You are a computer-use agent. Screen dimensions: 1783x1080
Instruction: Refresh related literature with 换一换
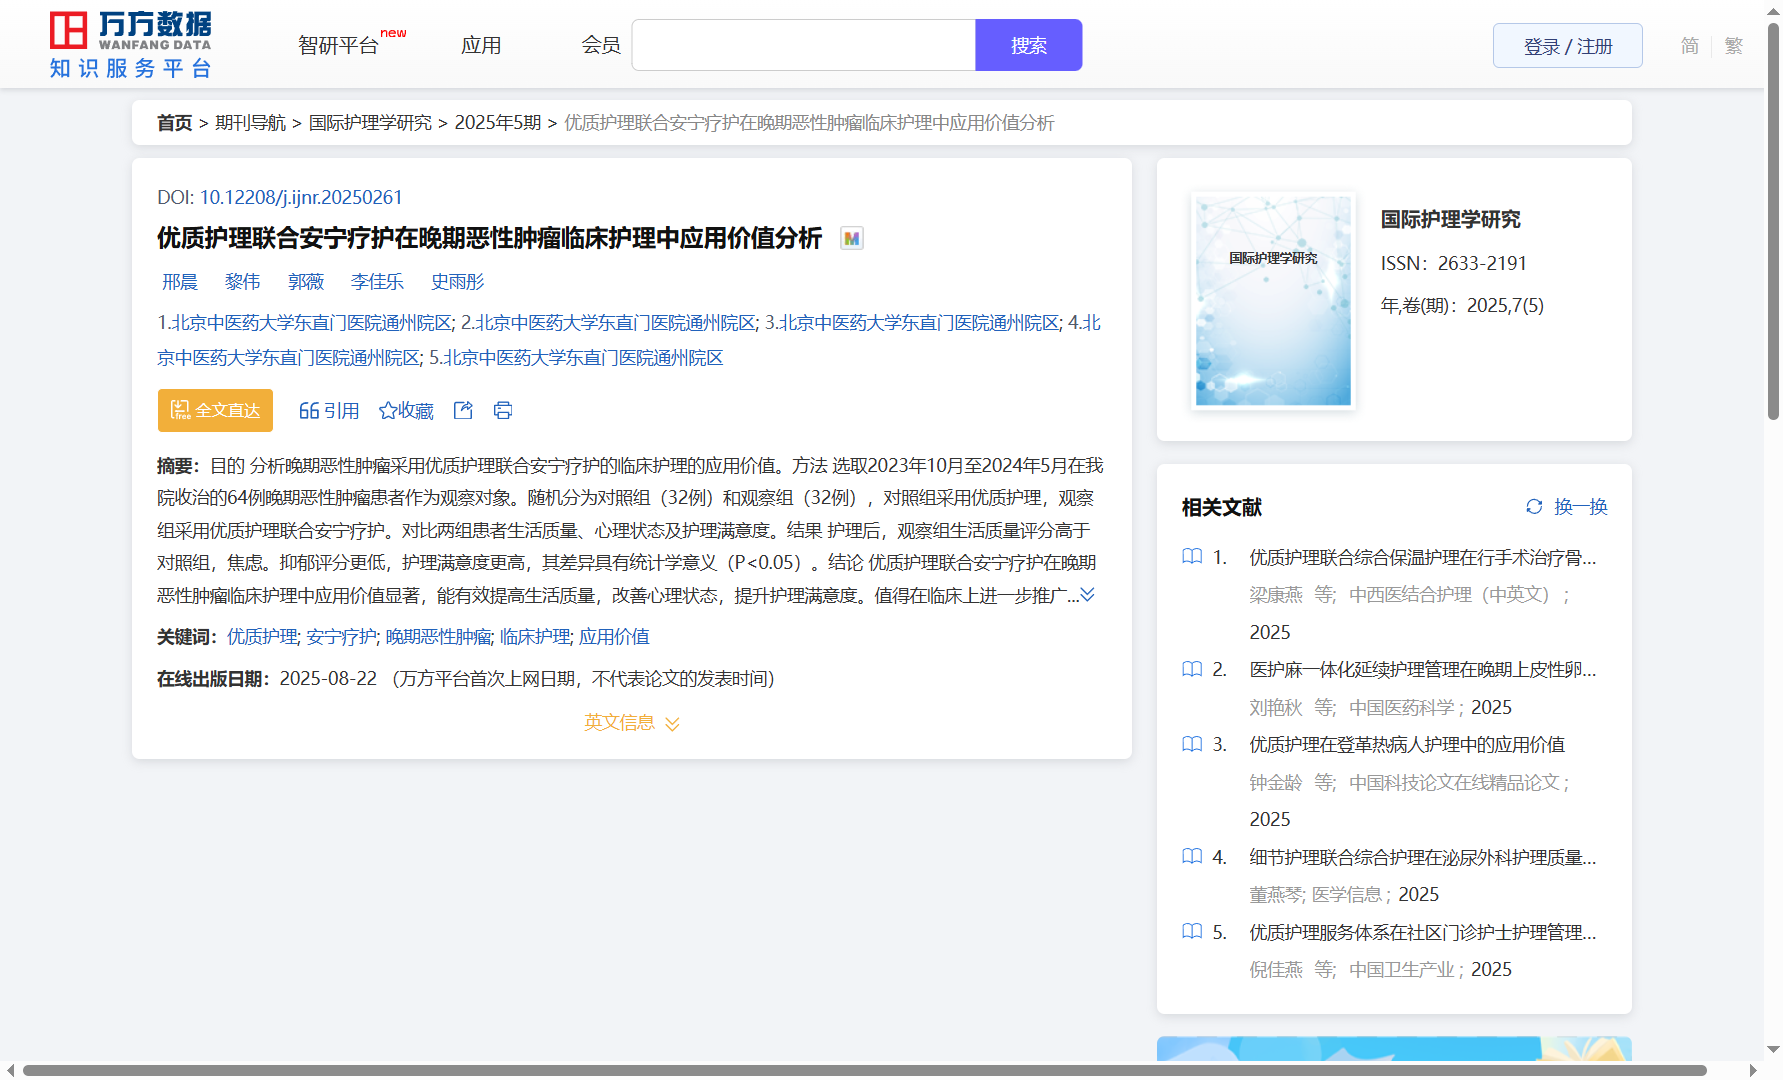tap(1566, 507)
